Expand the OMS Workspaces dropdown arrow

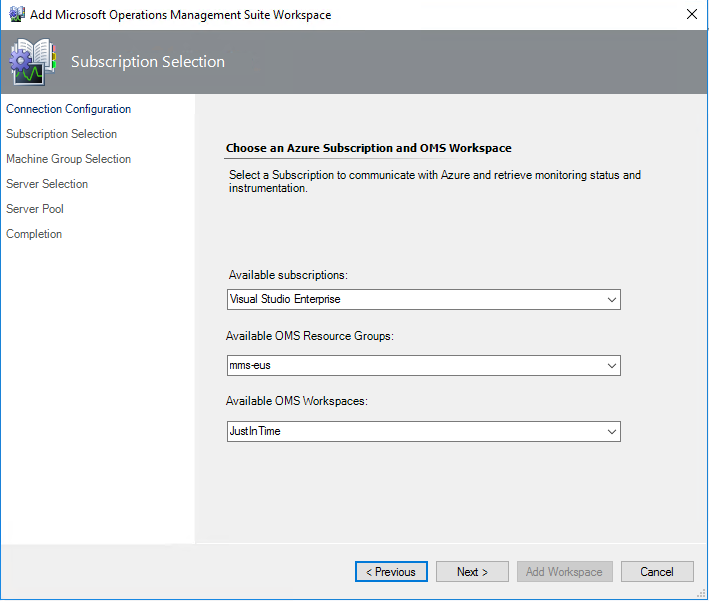click(x=611, y=431)
